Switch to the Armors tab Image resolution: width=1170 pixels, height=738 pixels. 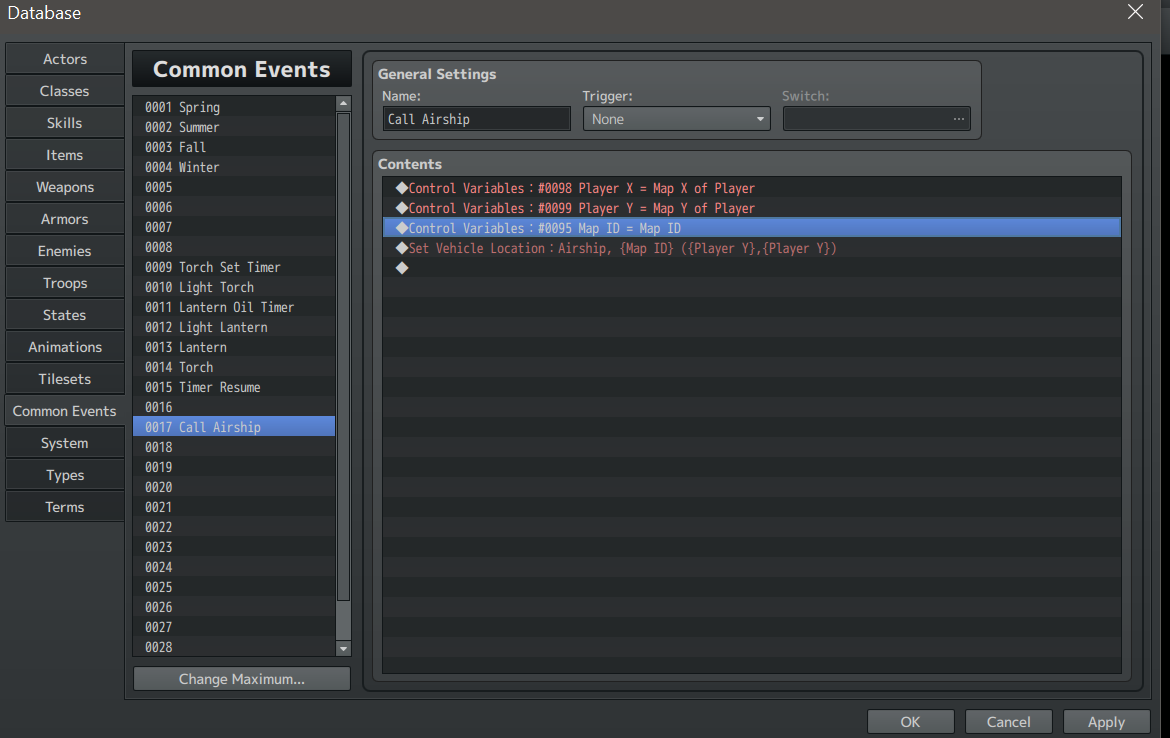pos(65,219)
